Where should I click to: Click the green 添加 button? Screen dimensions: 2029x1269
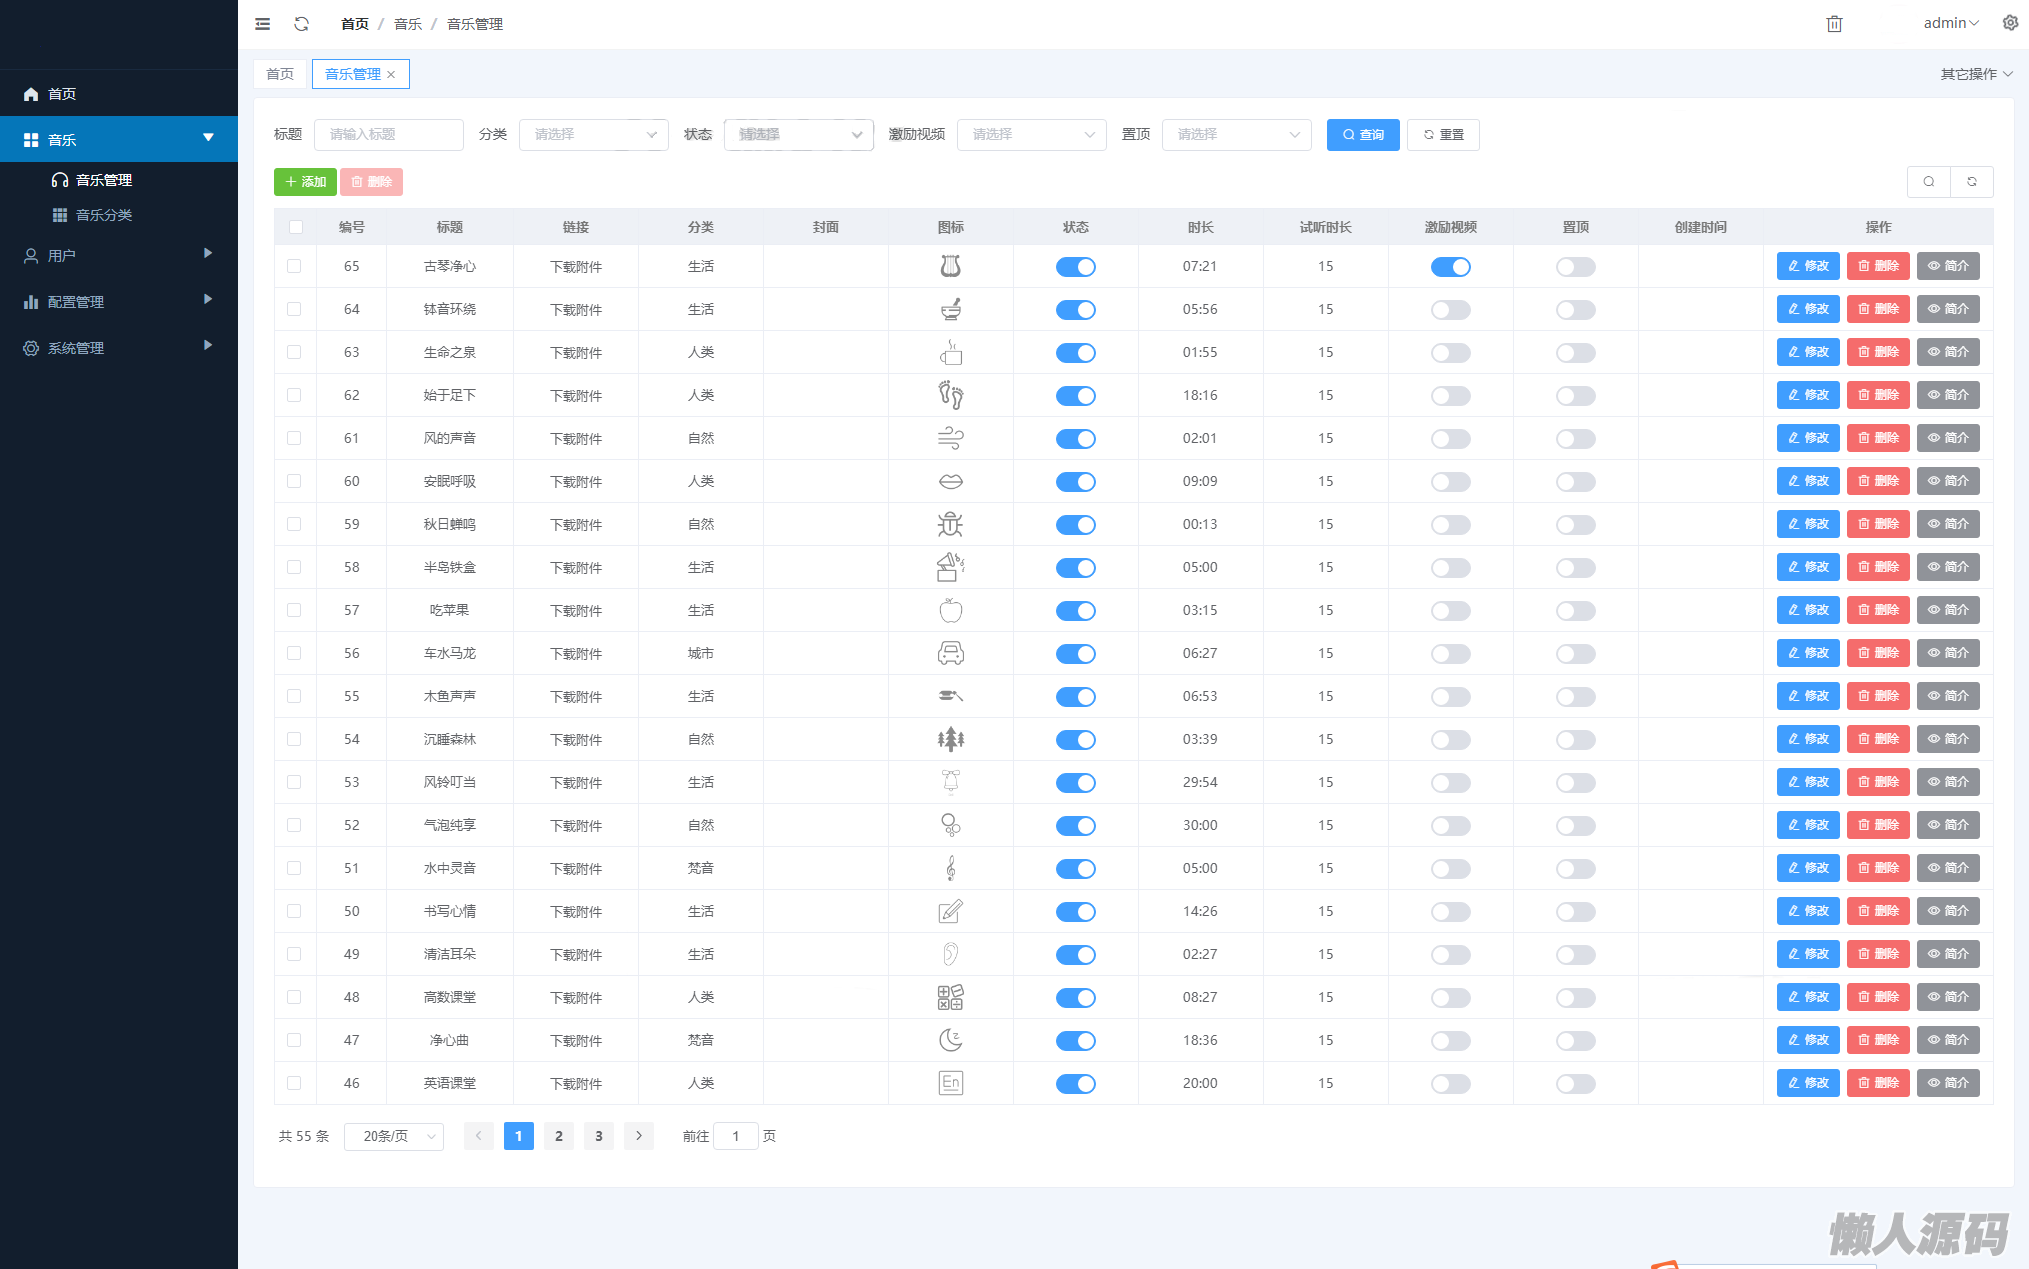tap(305, 182)
